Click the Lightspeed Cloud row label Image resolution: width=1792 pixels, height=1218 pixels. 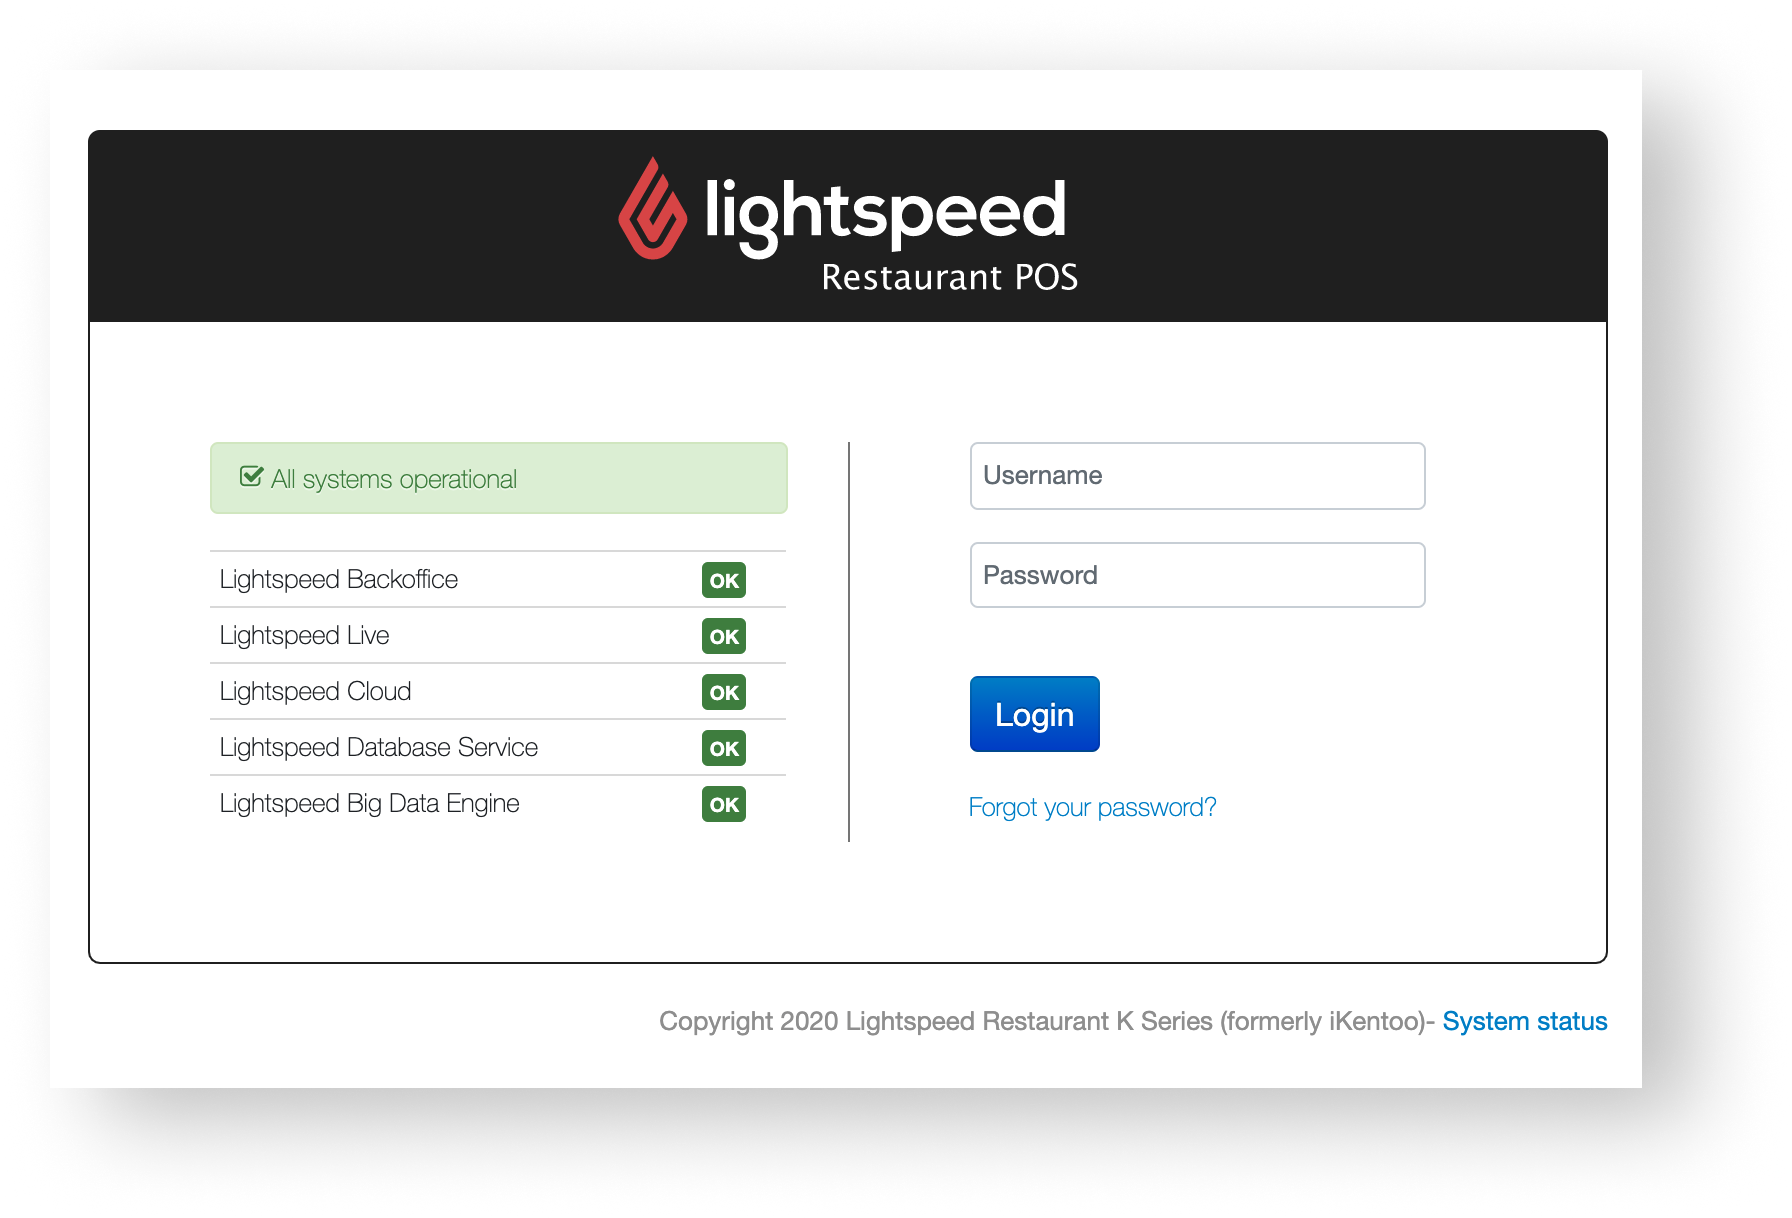315,691
